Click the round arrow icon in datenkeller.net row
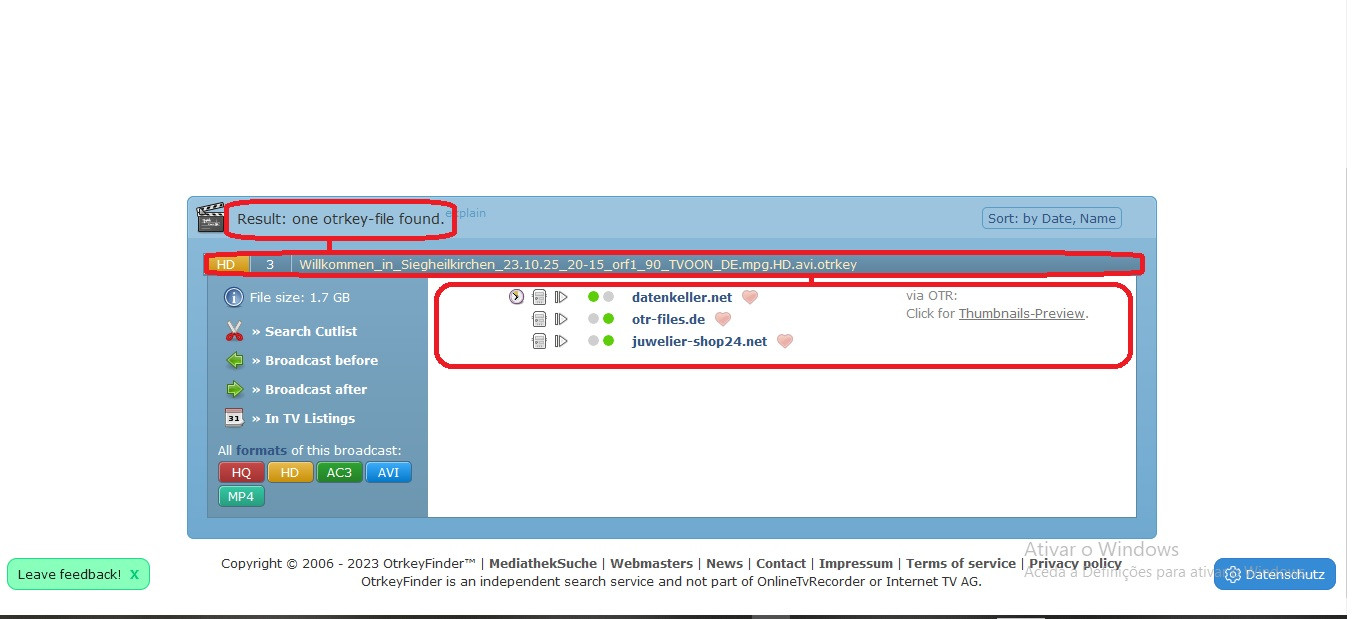1352x619 pixels. (x=516, y=297)
